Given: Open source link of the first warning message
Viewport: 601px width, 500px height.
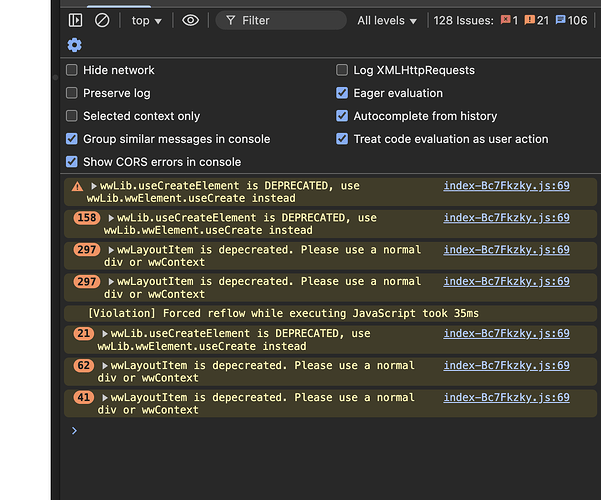Looking at the screenshot, I should [506, 186].
